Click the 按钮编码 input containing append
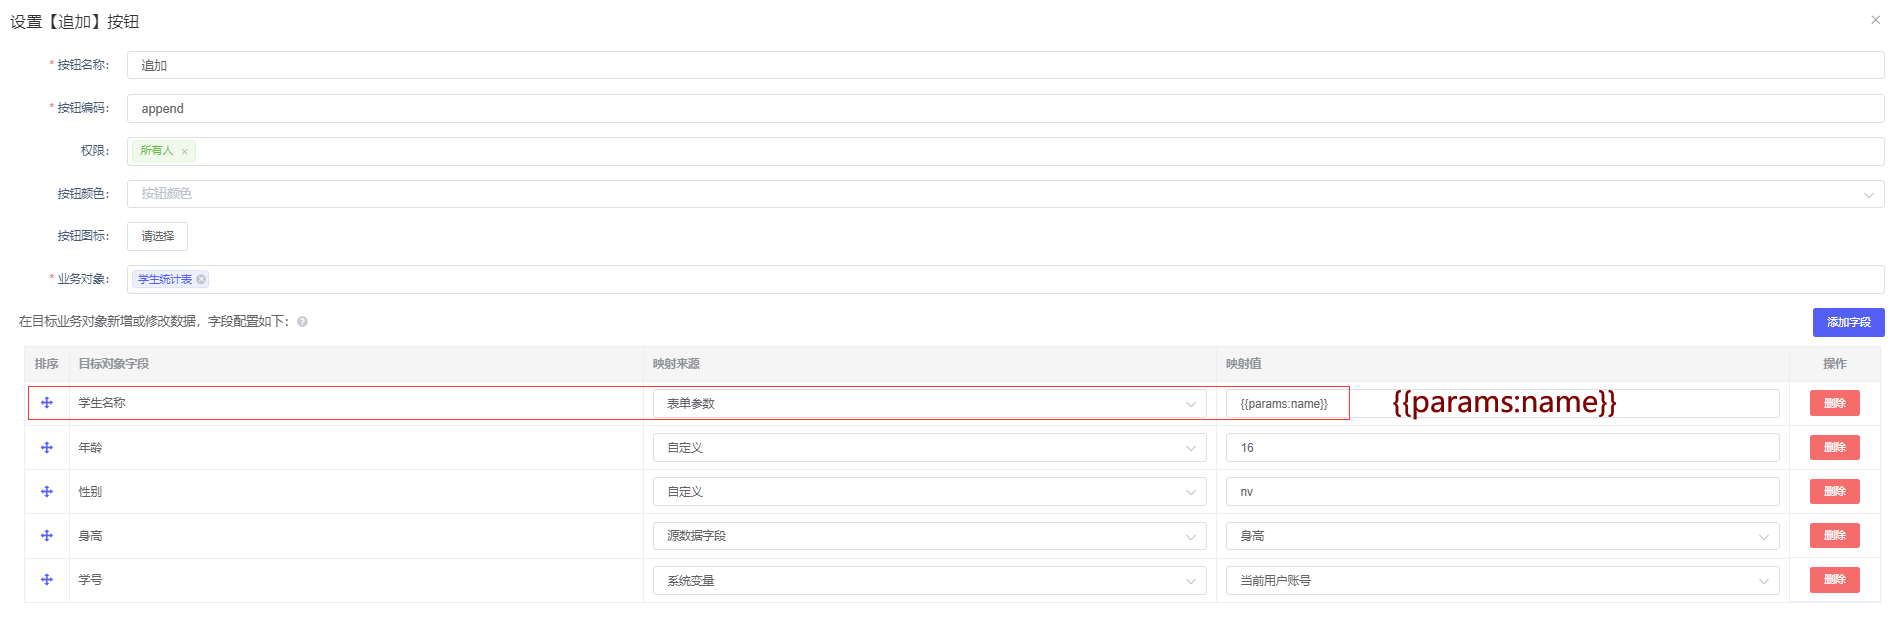1904x625 pixels. point(1005,109)
